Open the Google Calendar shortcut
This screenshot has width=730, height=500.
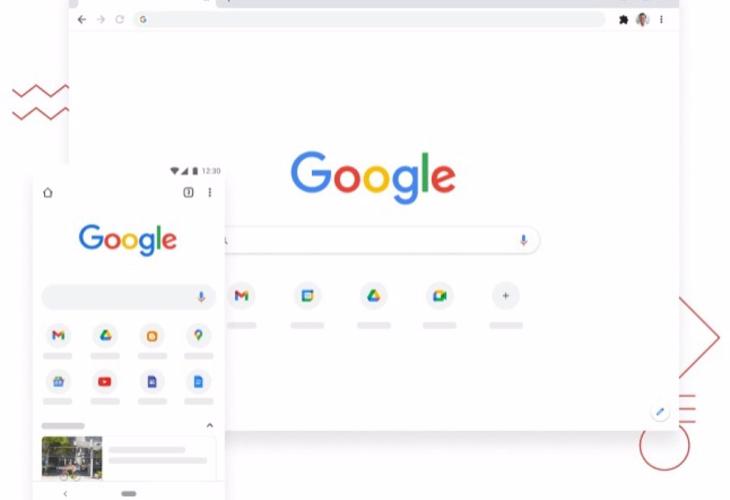click(307, 296)
